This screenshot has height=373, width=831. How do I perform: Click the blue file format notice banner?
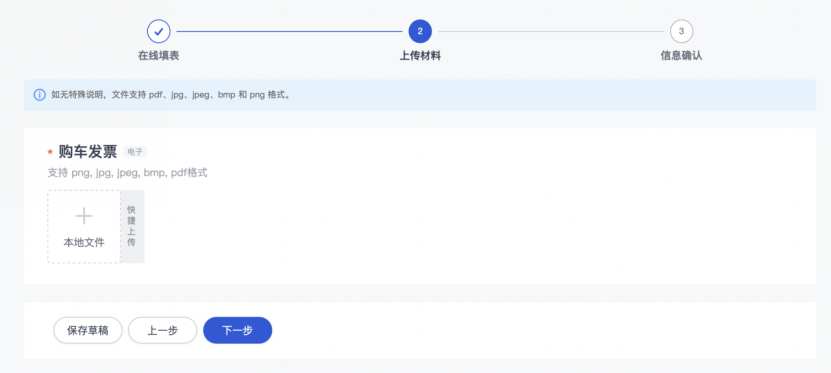[x=420, y=95]
